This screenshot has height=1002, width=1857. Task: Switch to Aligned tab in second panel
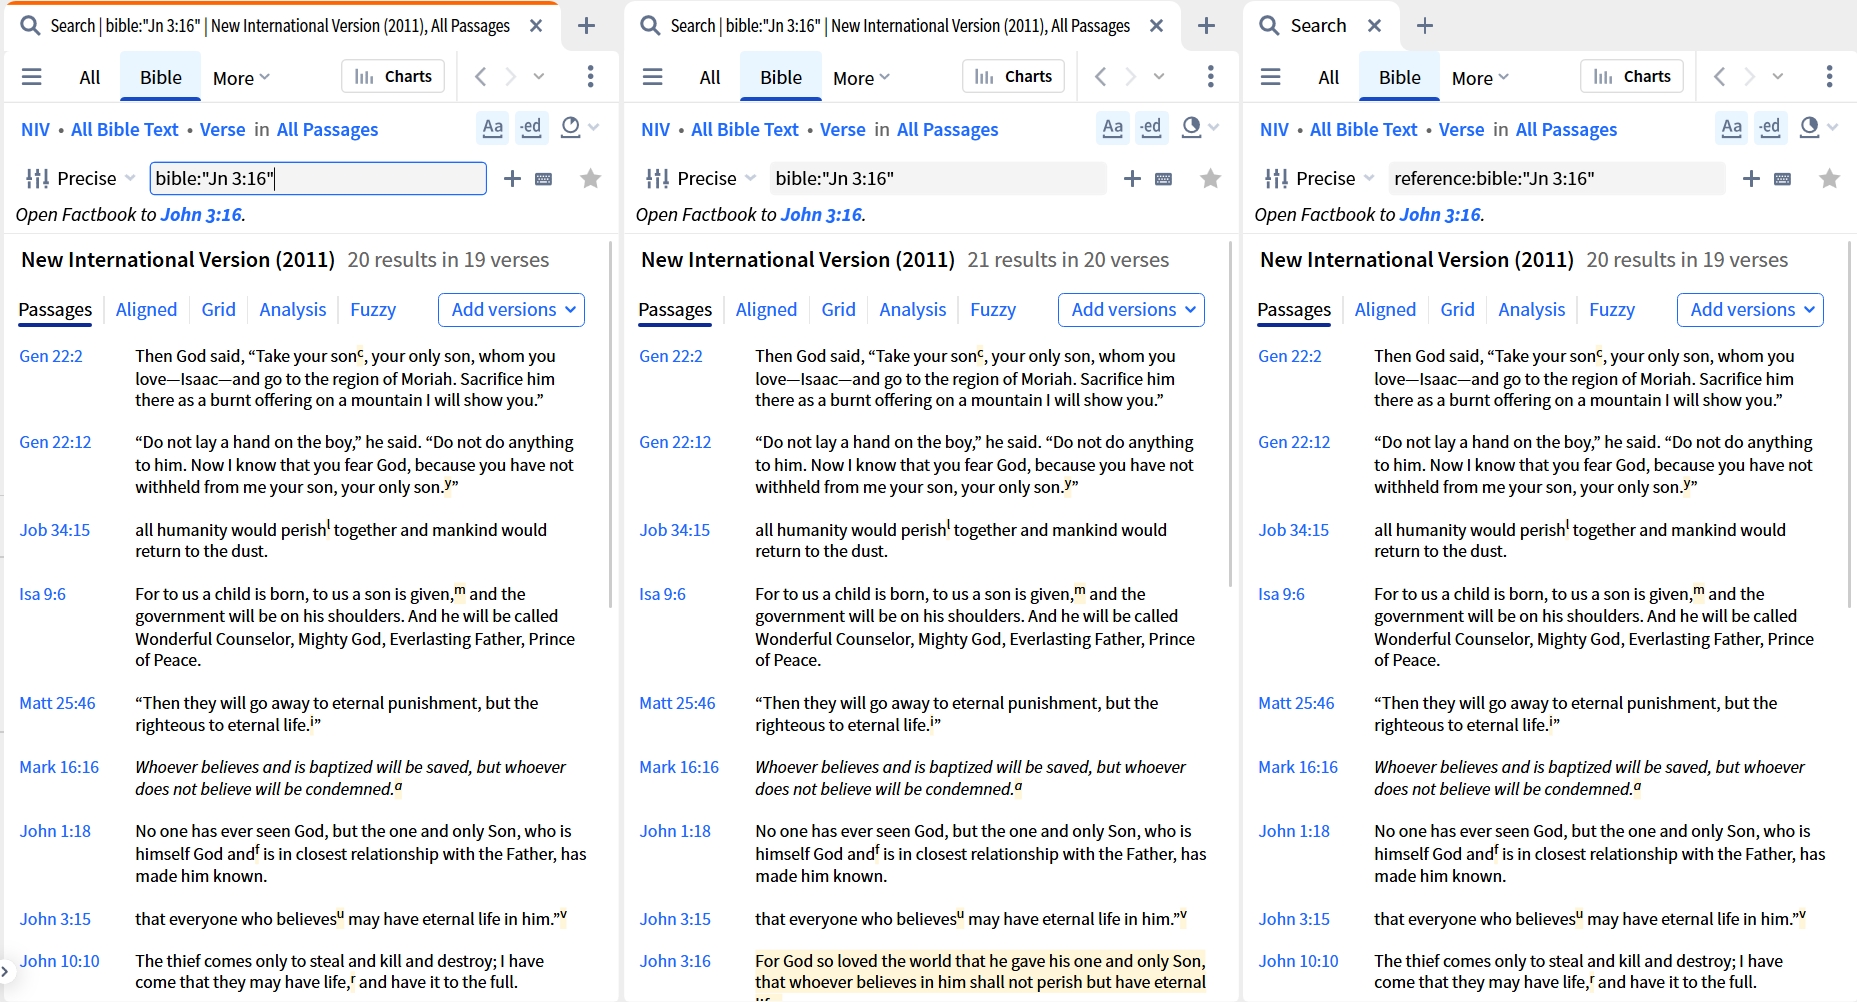tap(766, 310)
